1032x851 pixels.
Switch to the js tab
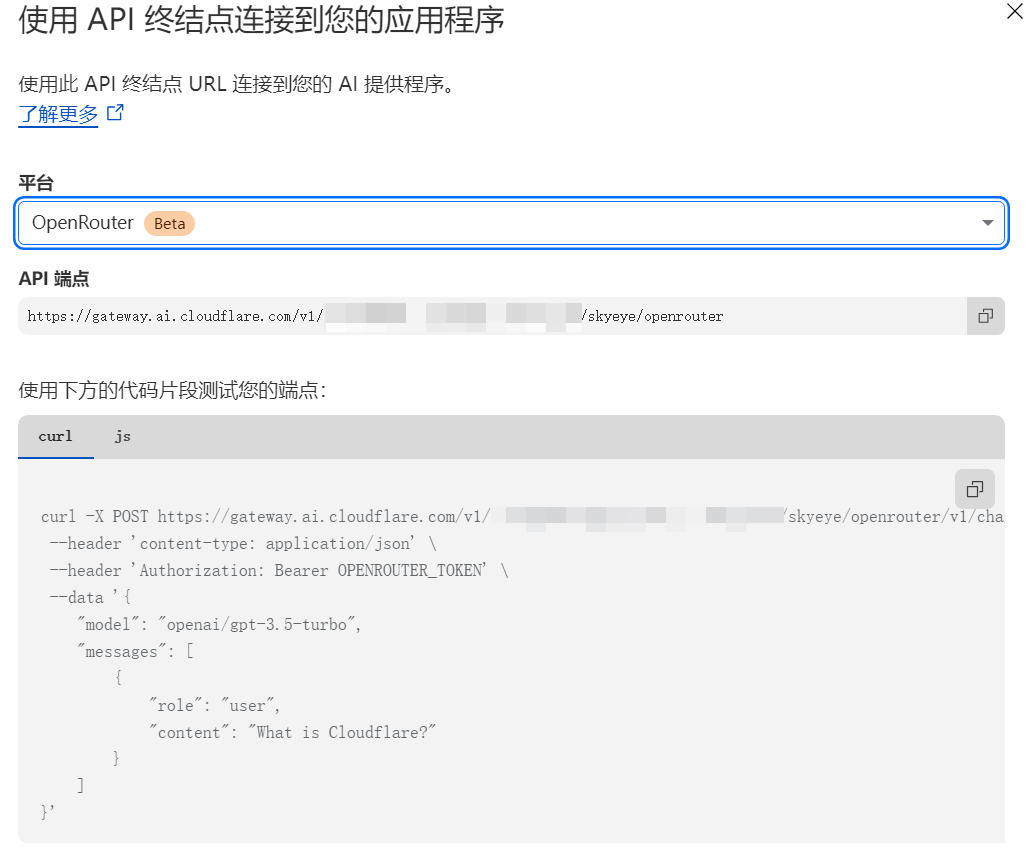click(x=123, y=436)
